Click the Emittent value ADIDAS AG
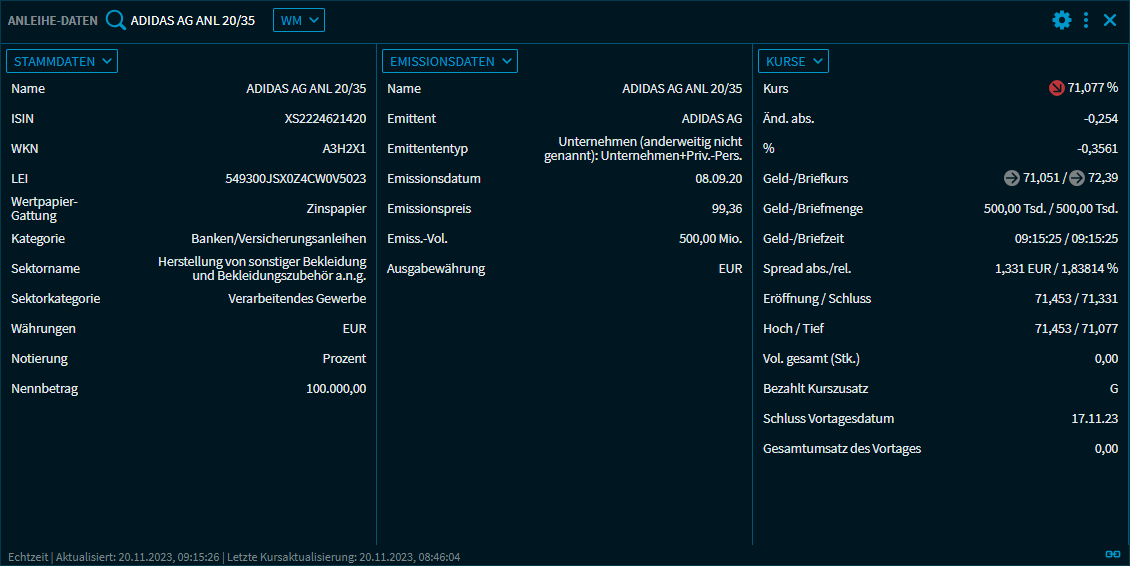This screenshot has width=1130, height=566. (712, 119)
